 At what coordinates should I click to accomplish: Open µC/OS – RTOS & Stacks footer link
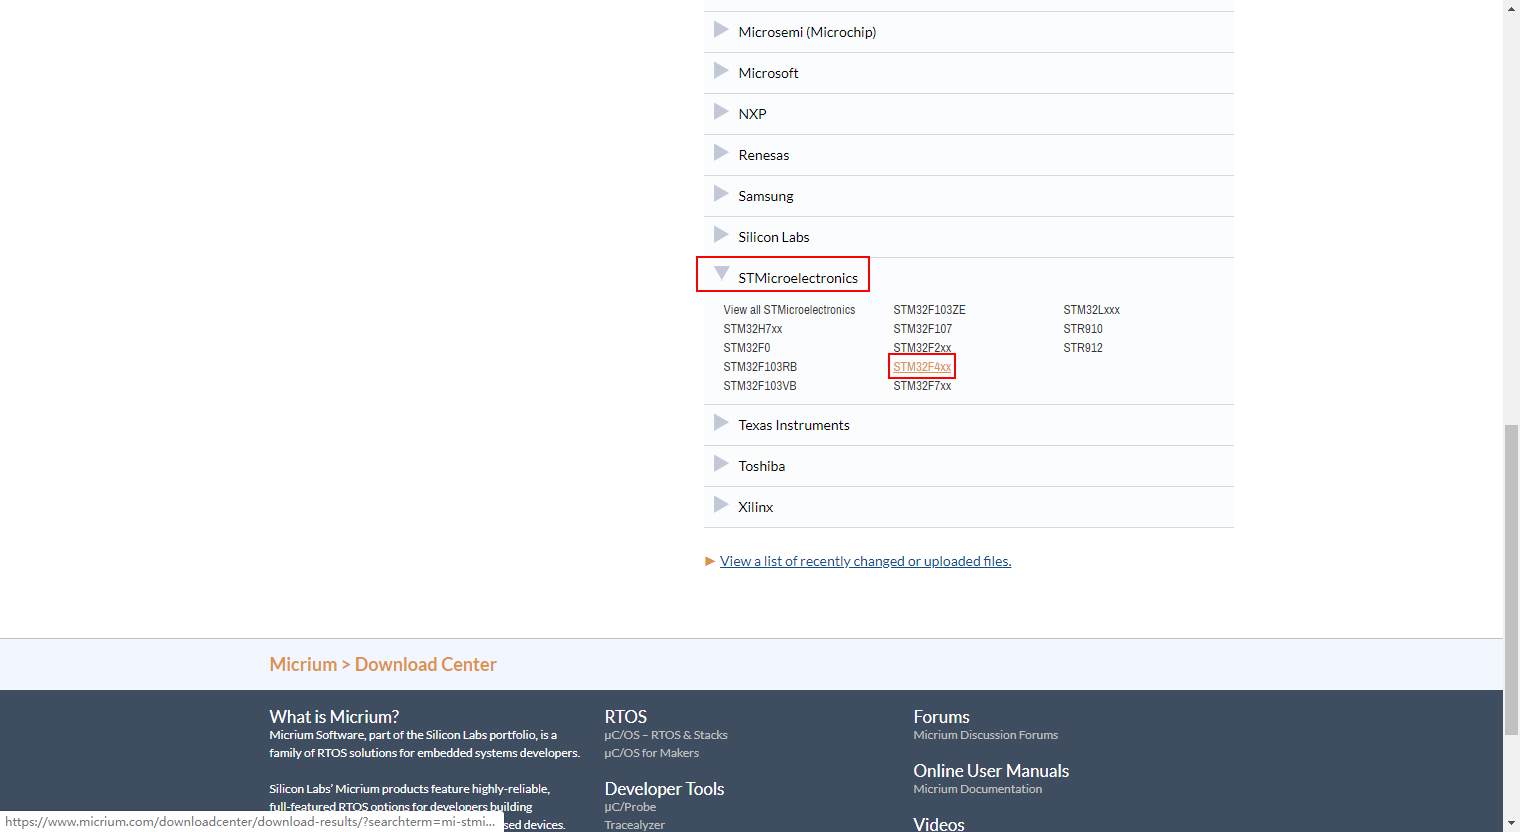pos(665,735)
